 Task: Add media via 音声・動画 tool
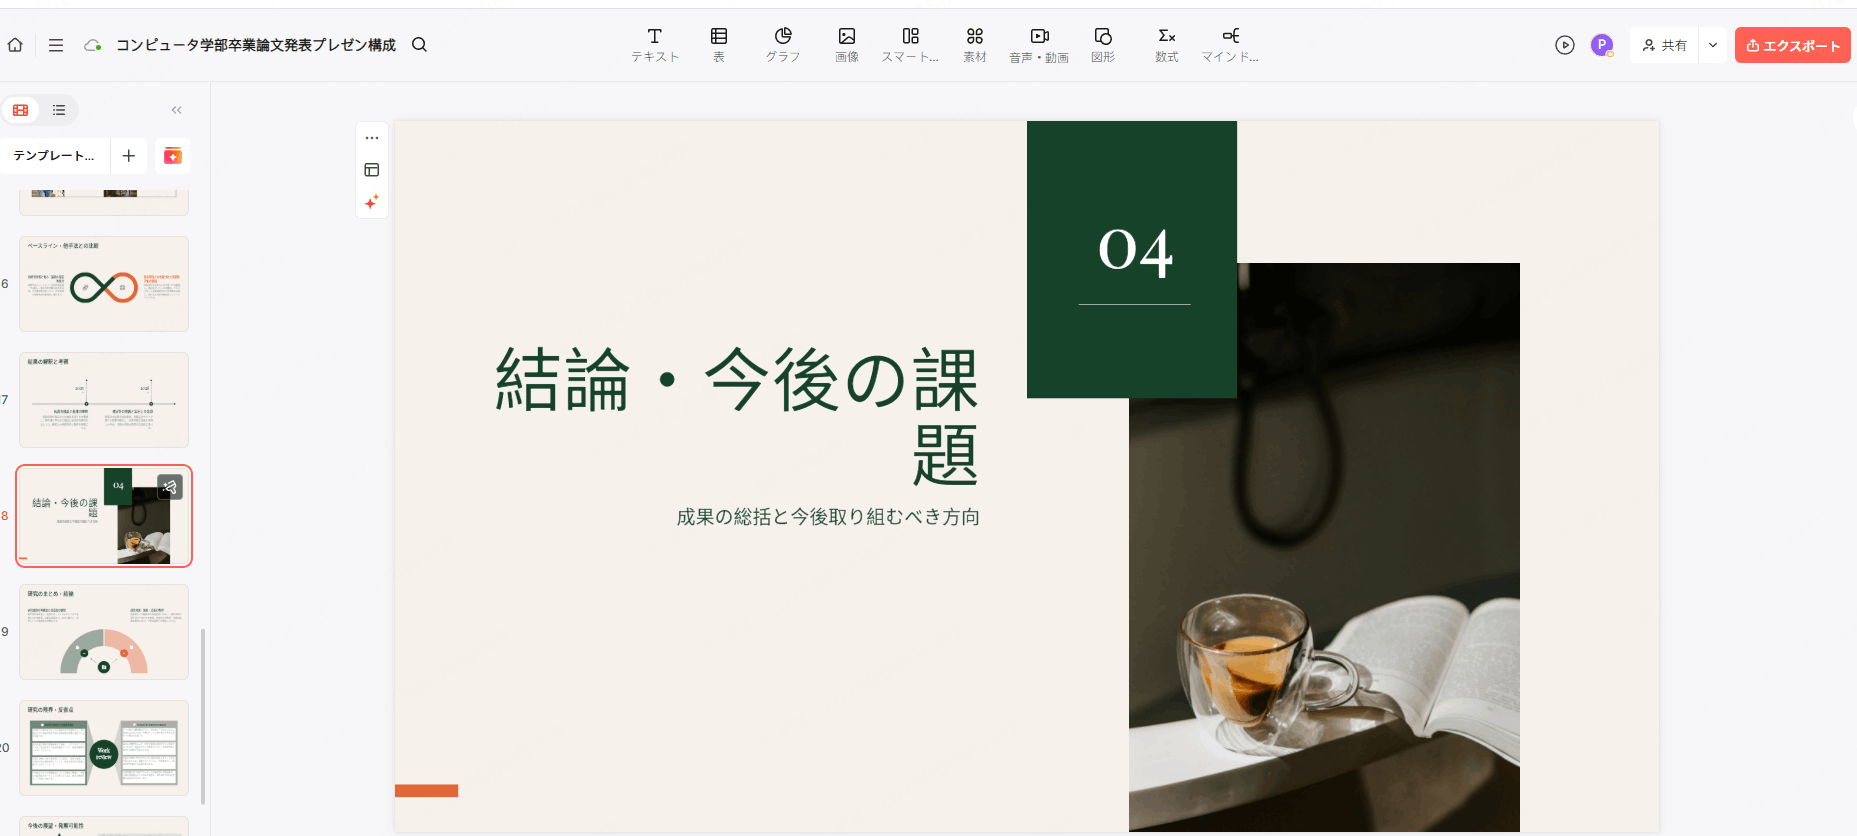pos(1039,45)
